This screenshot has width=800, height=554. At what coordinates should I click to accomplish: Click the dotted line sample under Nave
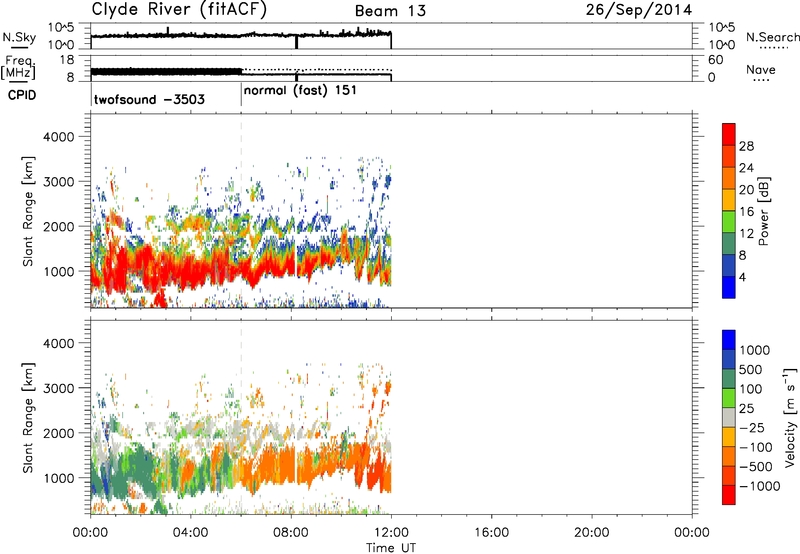click(761, 81)
